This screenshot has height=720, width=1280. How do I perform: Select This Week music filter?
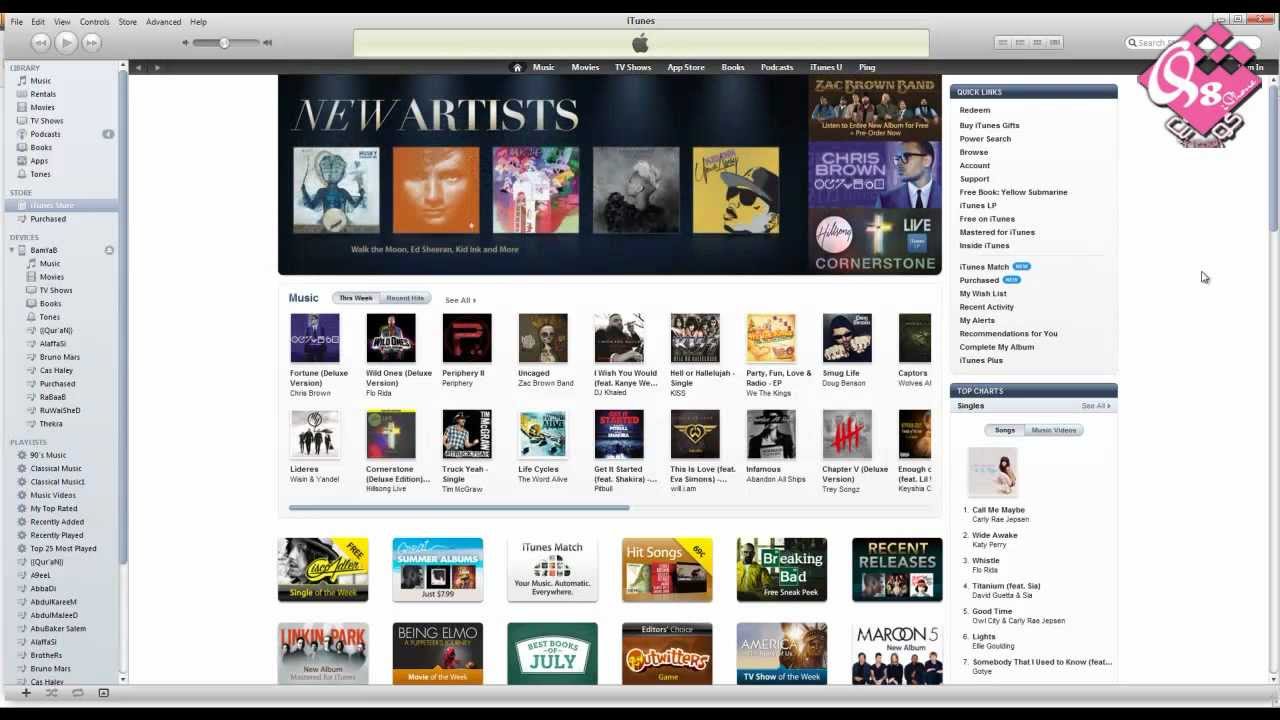(x=355, y=298)
